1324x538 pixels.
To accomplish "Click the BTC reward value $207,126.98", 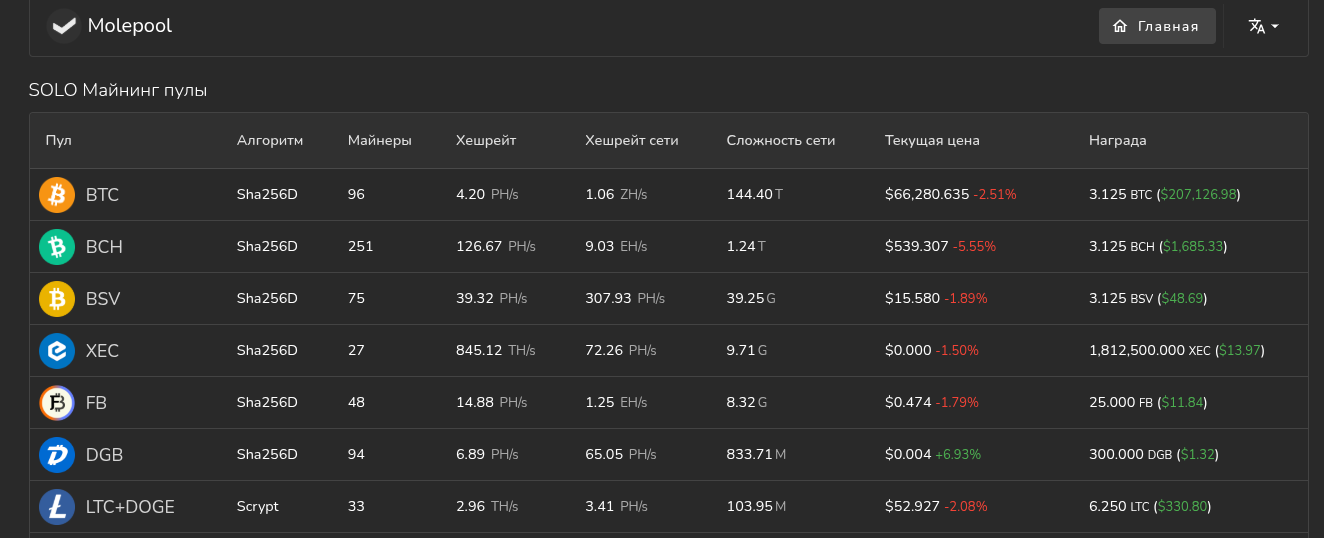I will [1199, 195].
